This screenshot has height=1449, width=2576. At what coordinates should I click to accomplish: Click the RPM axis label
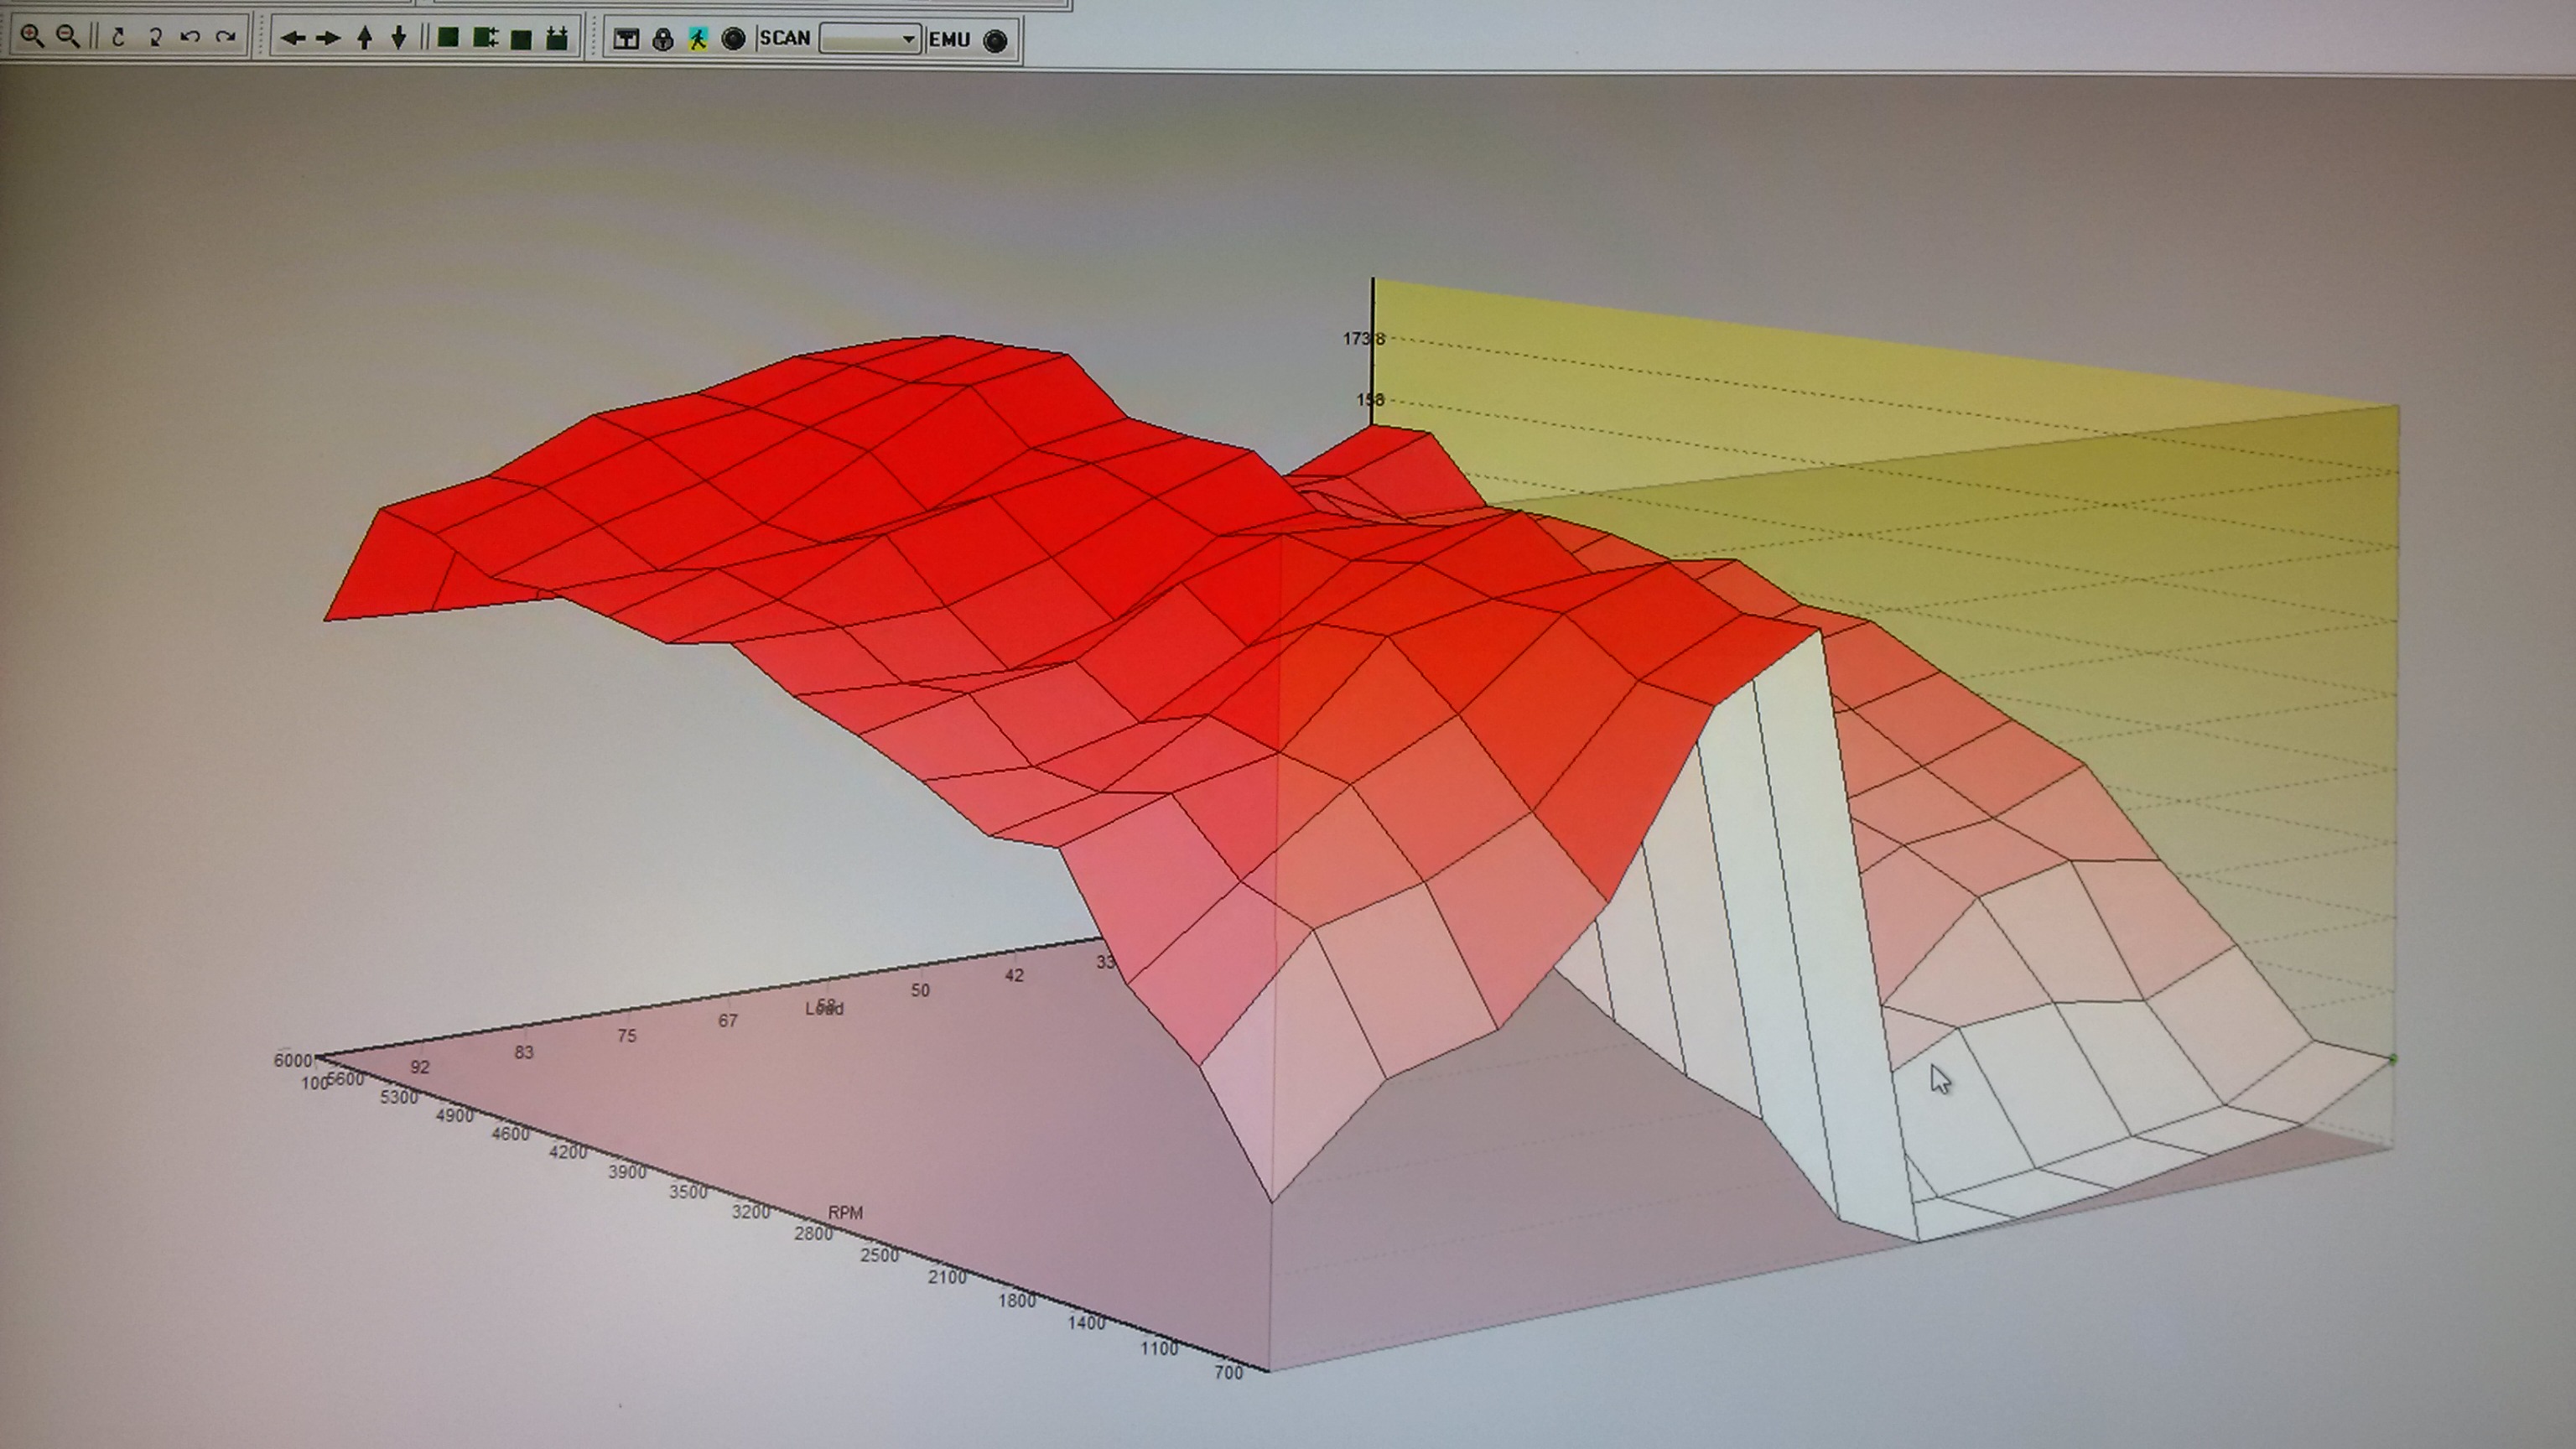(845, 1212)
